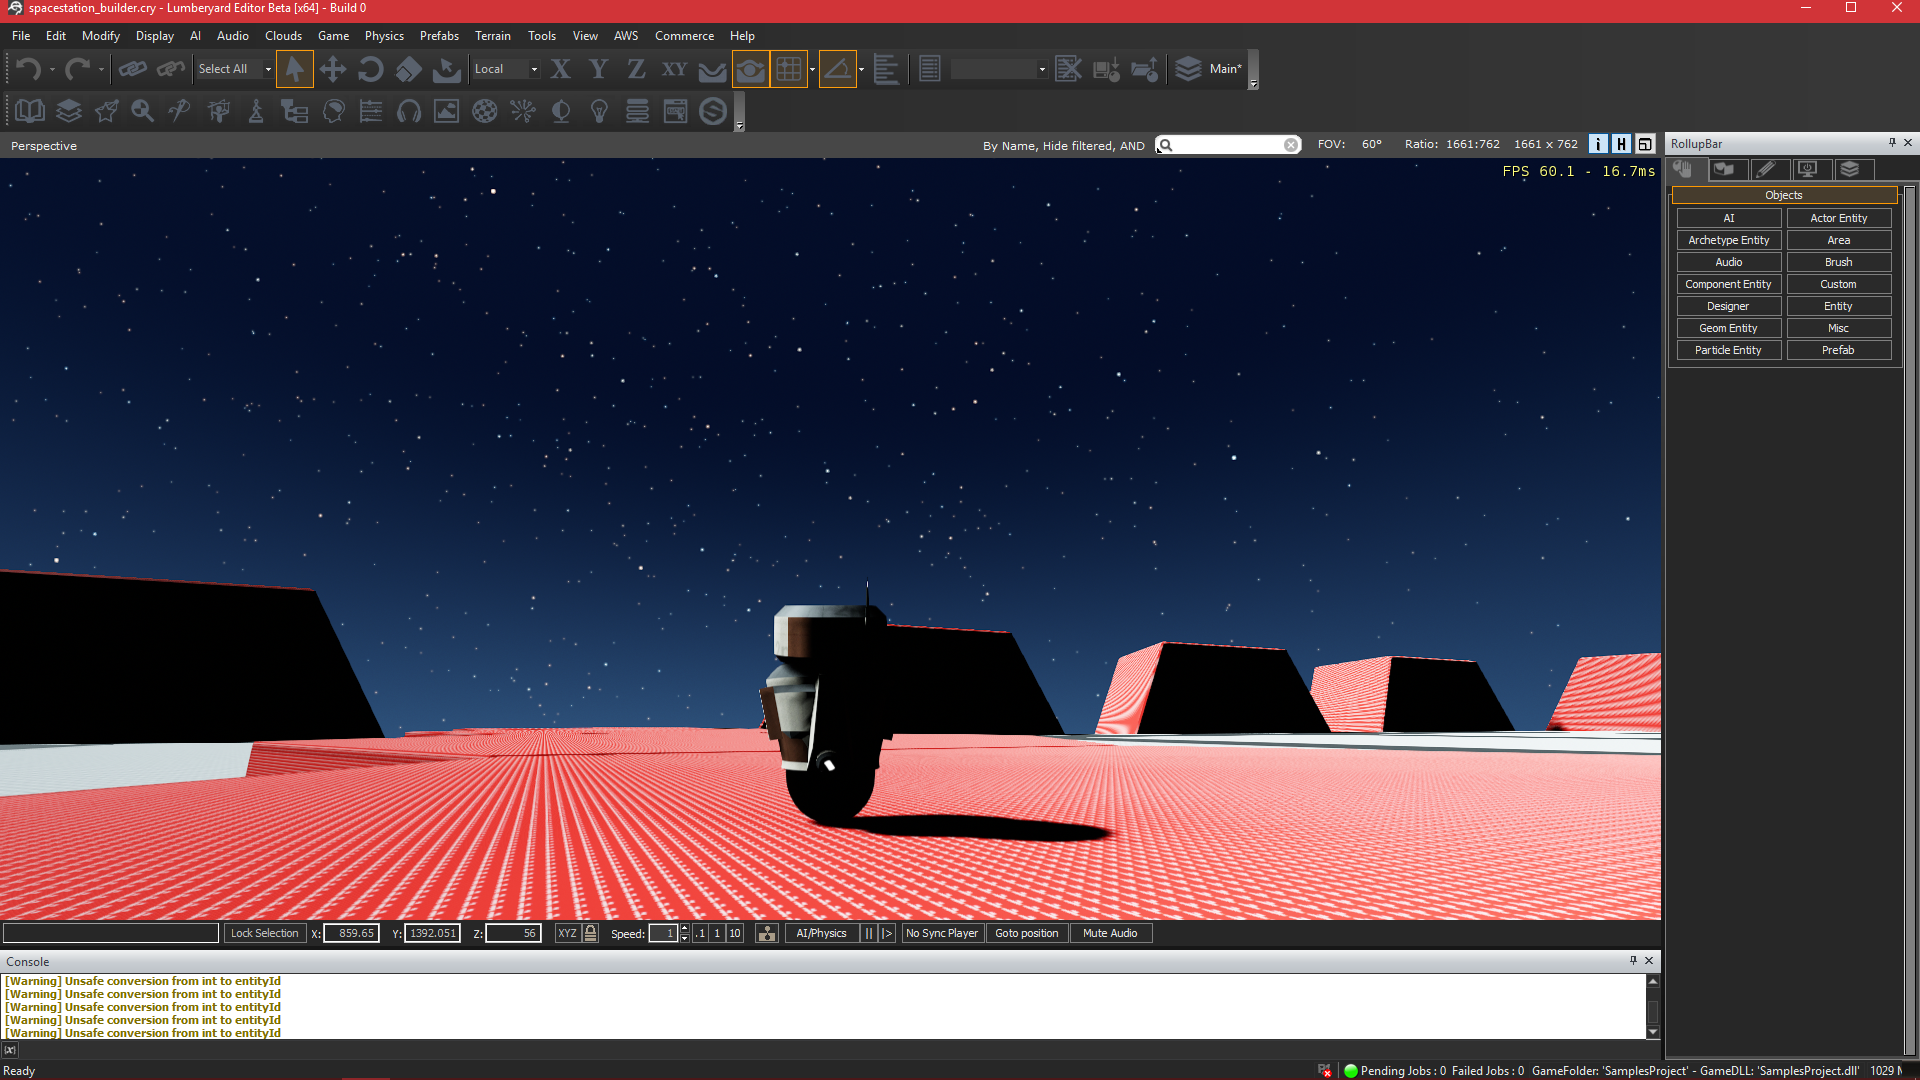Open the Audio headphones editor icon

pyautogui.click(x=409, y=111)
